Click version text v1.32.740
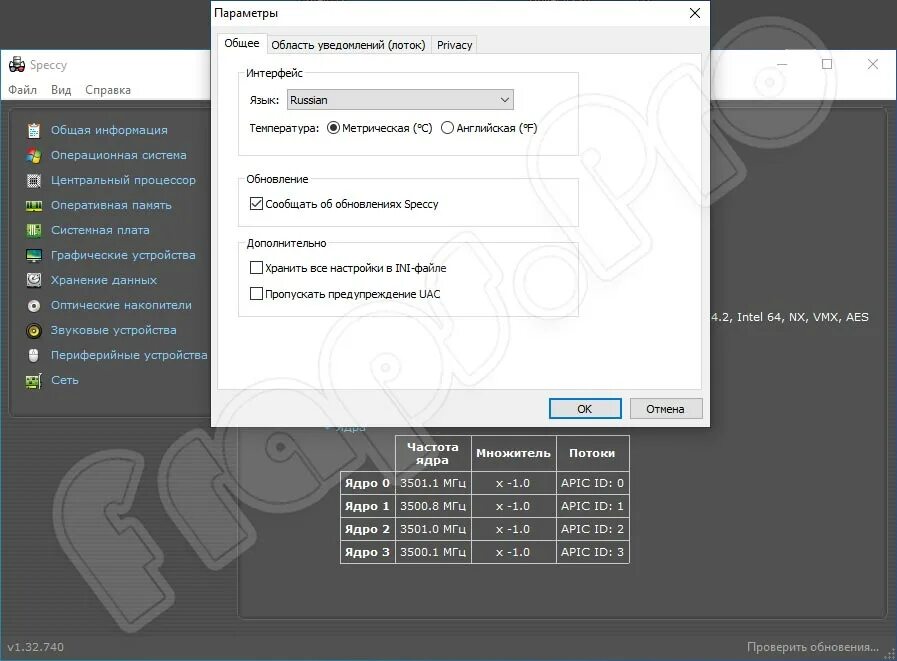This screenshot has height=661, width=897. [x=35, y=647]
